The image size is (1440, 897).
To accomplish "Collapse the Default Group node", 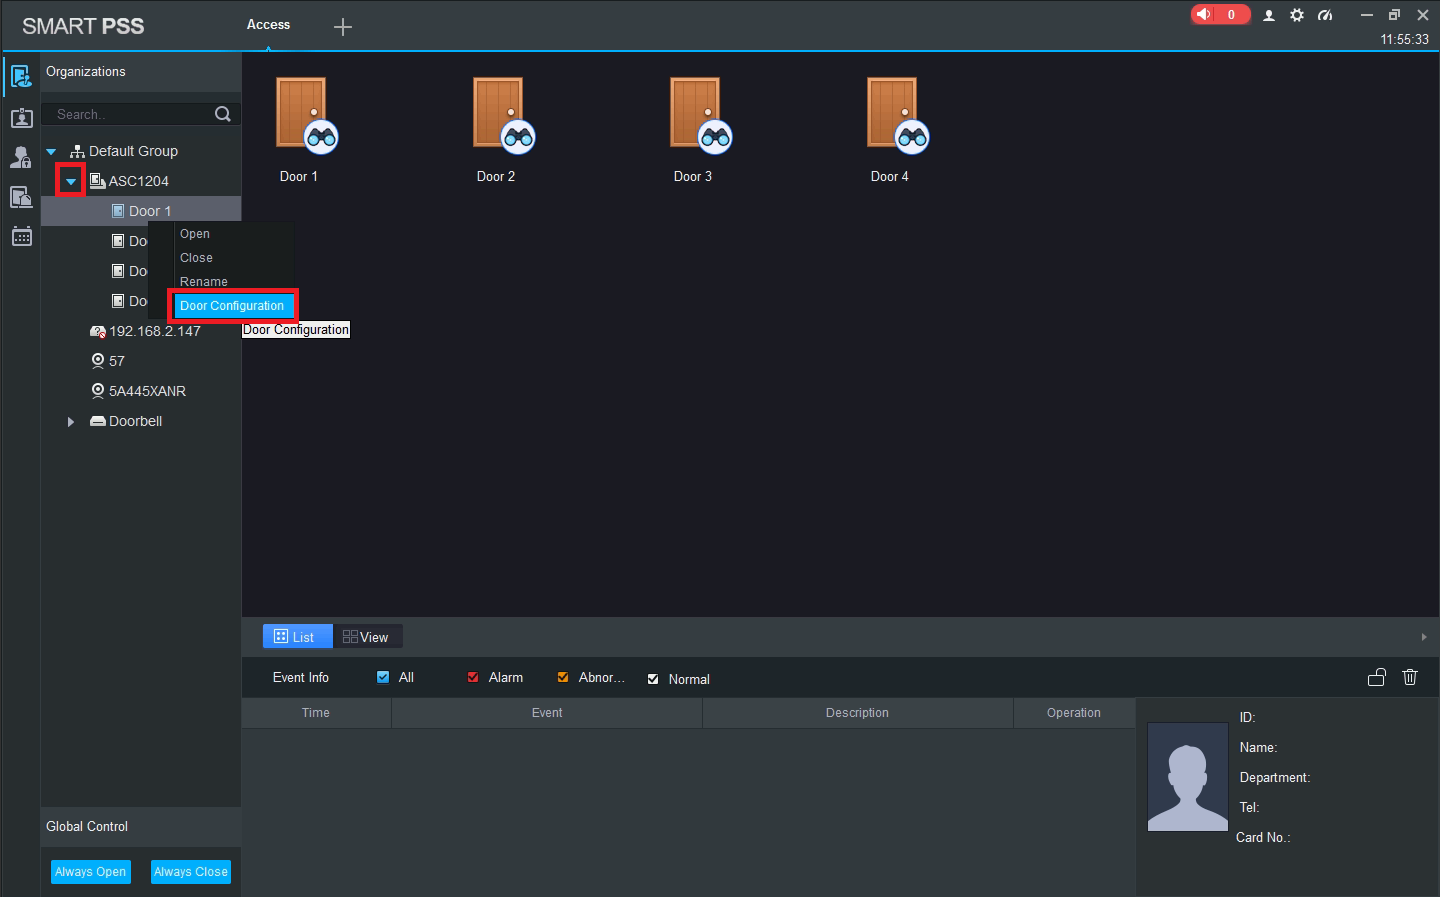I will (x=51, y=152).
